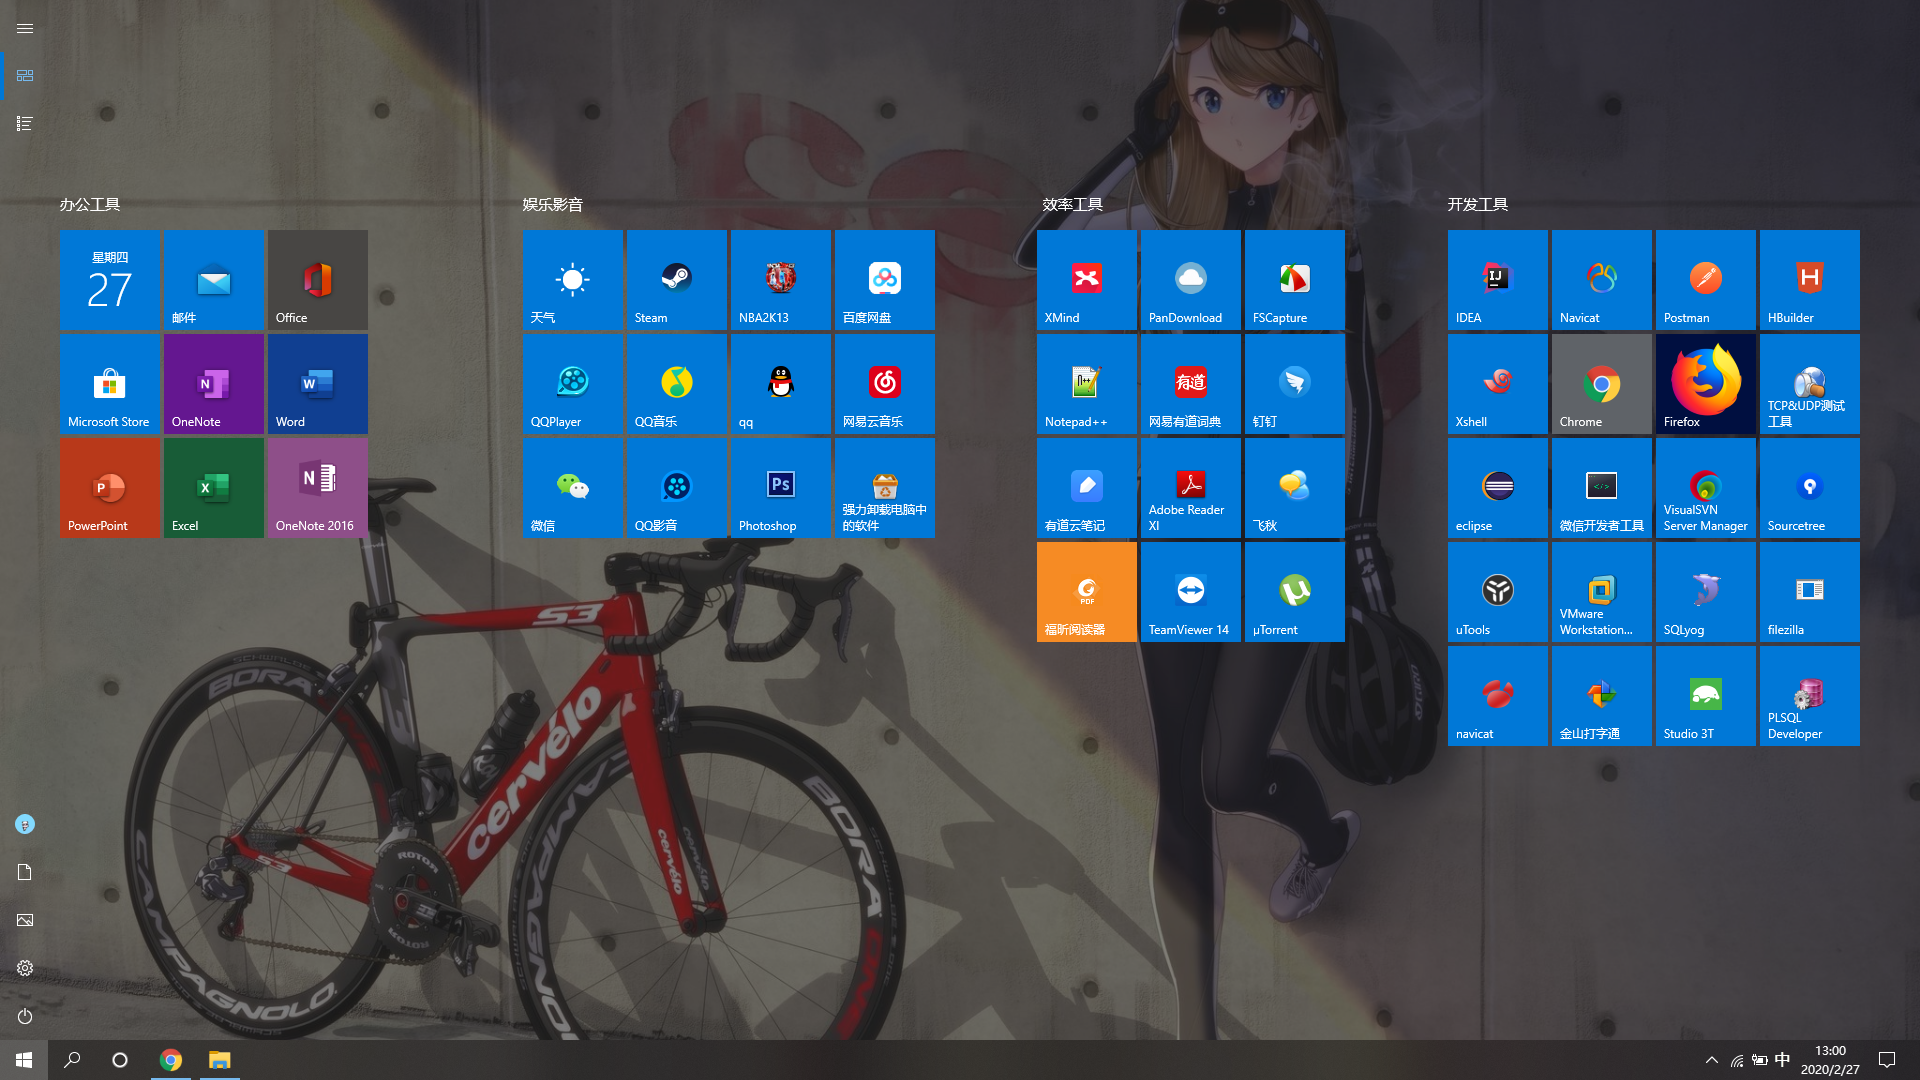Screen dimensions: 1920x1080
Task: Open the Xshell tile
Action: pyautogui.click(x=1497, y=384)
